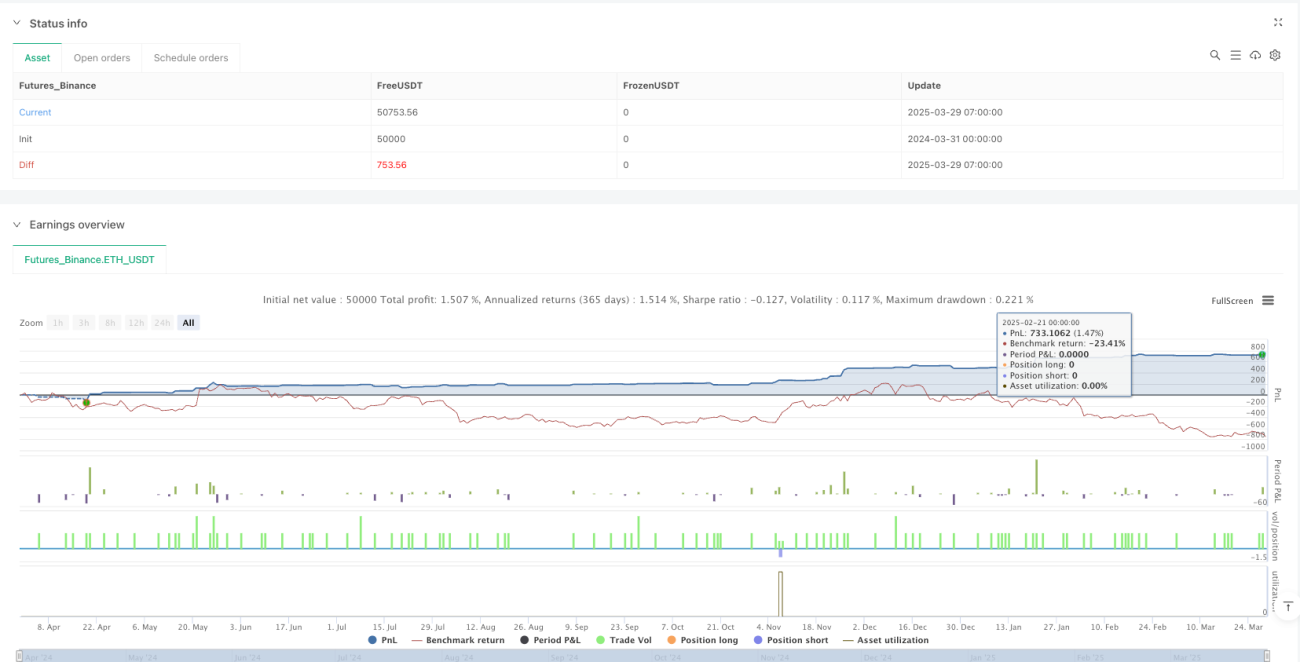Open the settings gear icon

[1275, 56]
